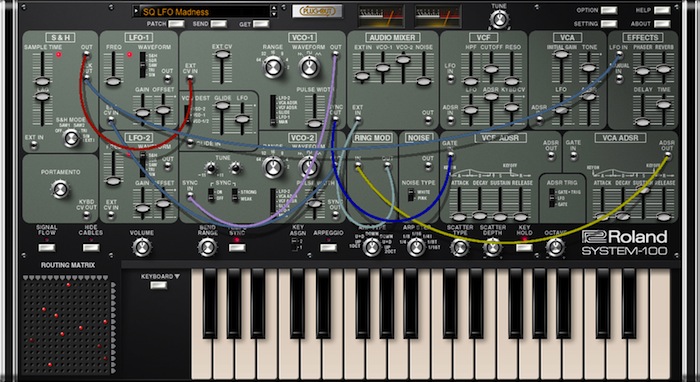Click the VCF CUTOFF slider
The width and height of the screenshot is (700, 382).
(491, 69)
